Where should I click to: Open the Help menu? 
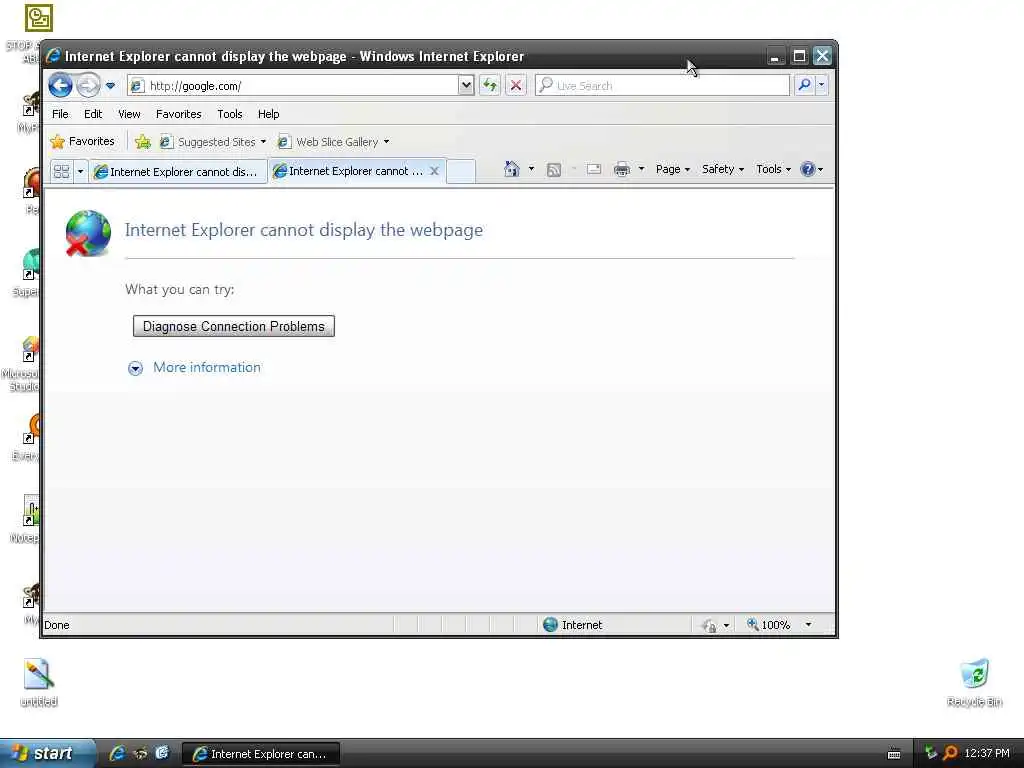point(268,114)
